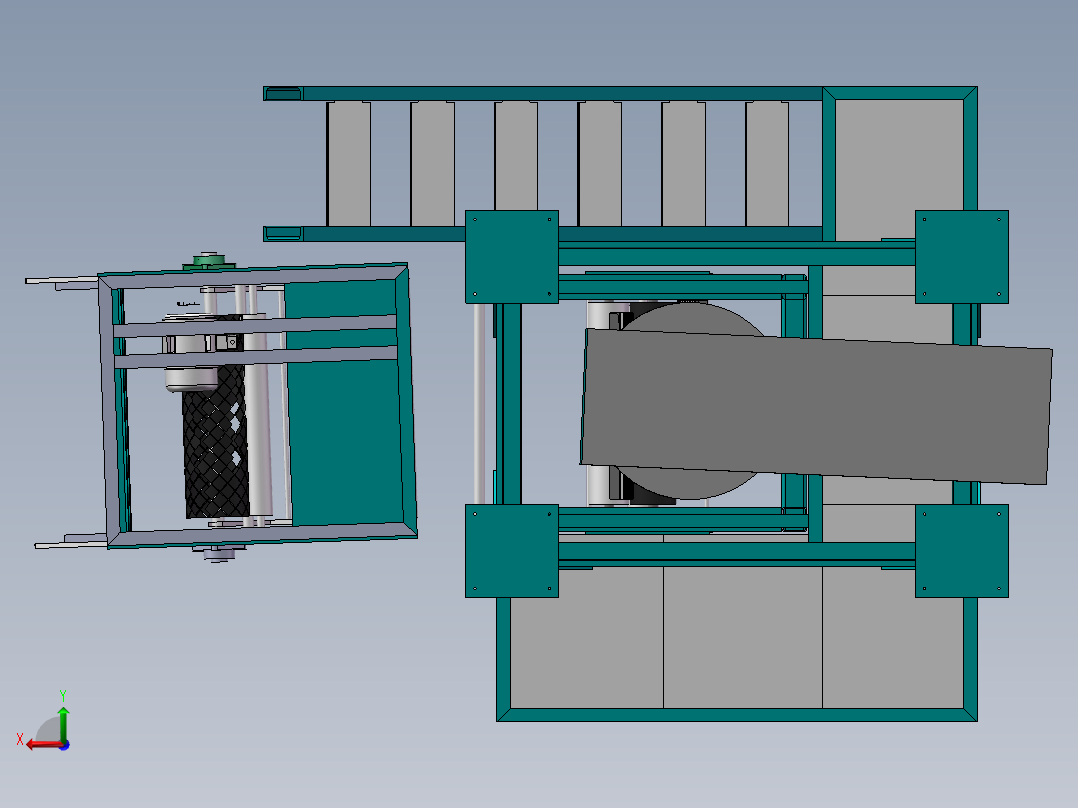This screenshot has height=808, width=1078.
Task: Click the green Y label of the triad
Action: pos(63,695)
